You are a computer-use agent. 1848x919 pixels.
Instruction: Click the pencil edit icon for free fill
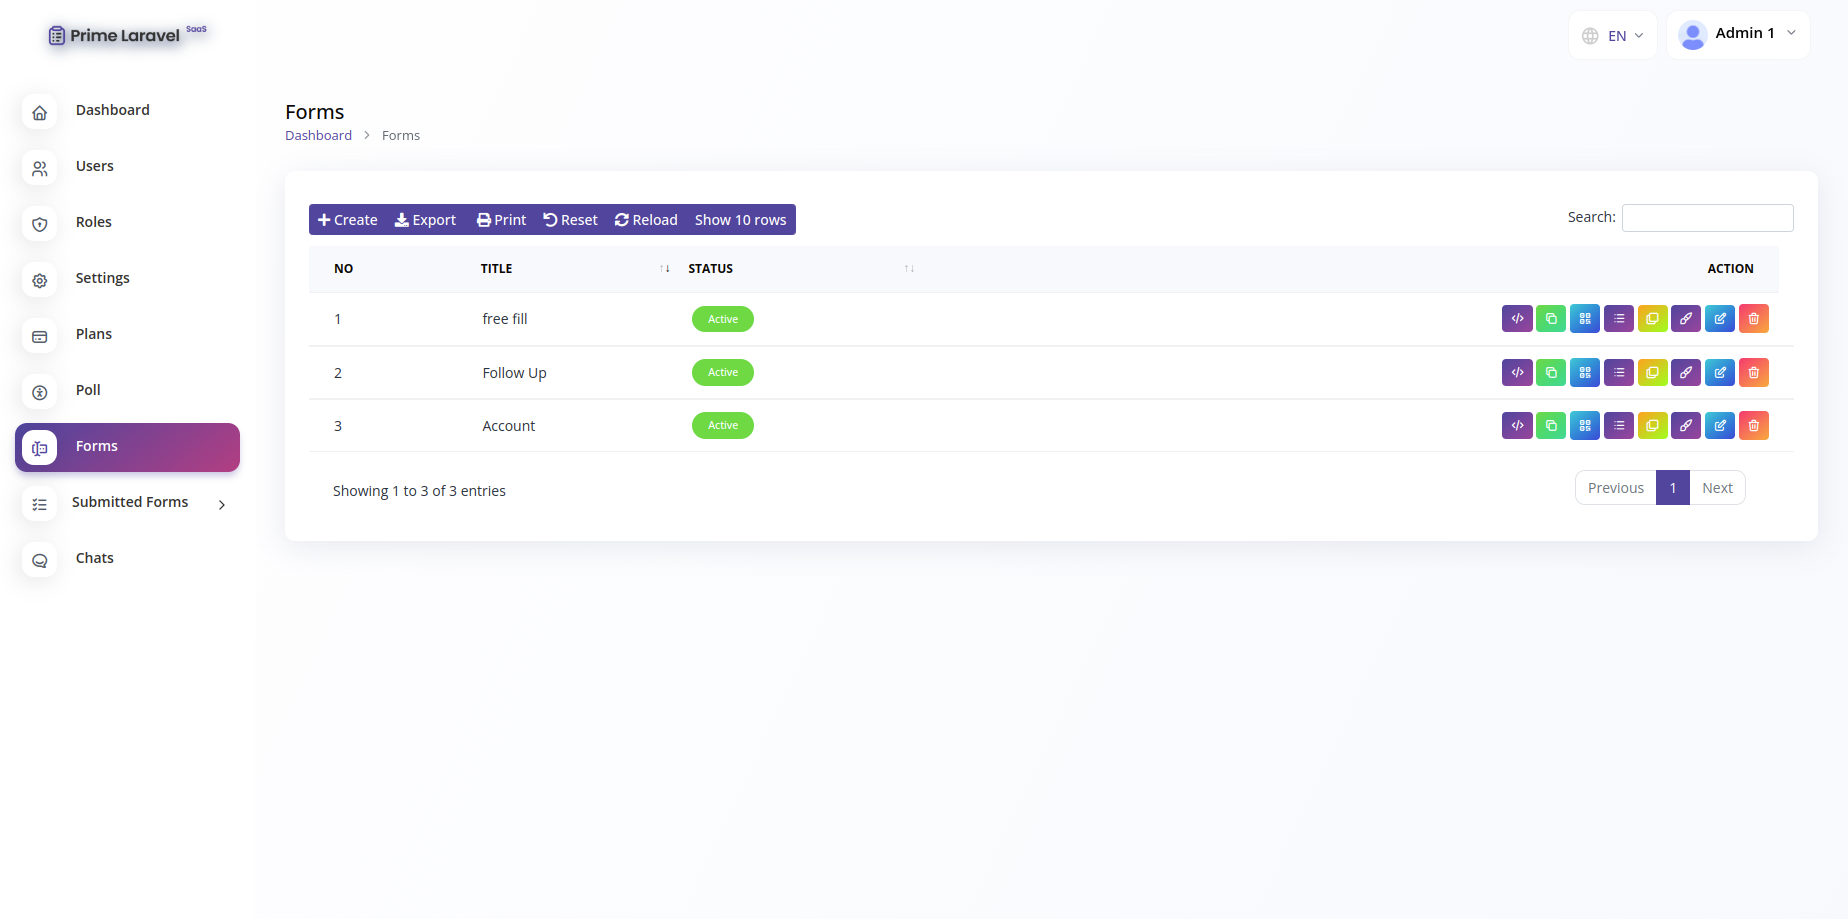pos(1719,319)
